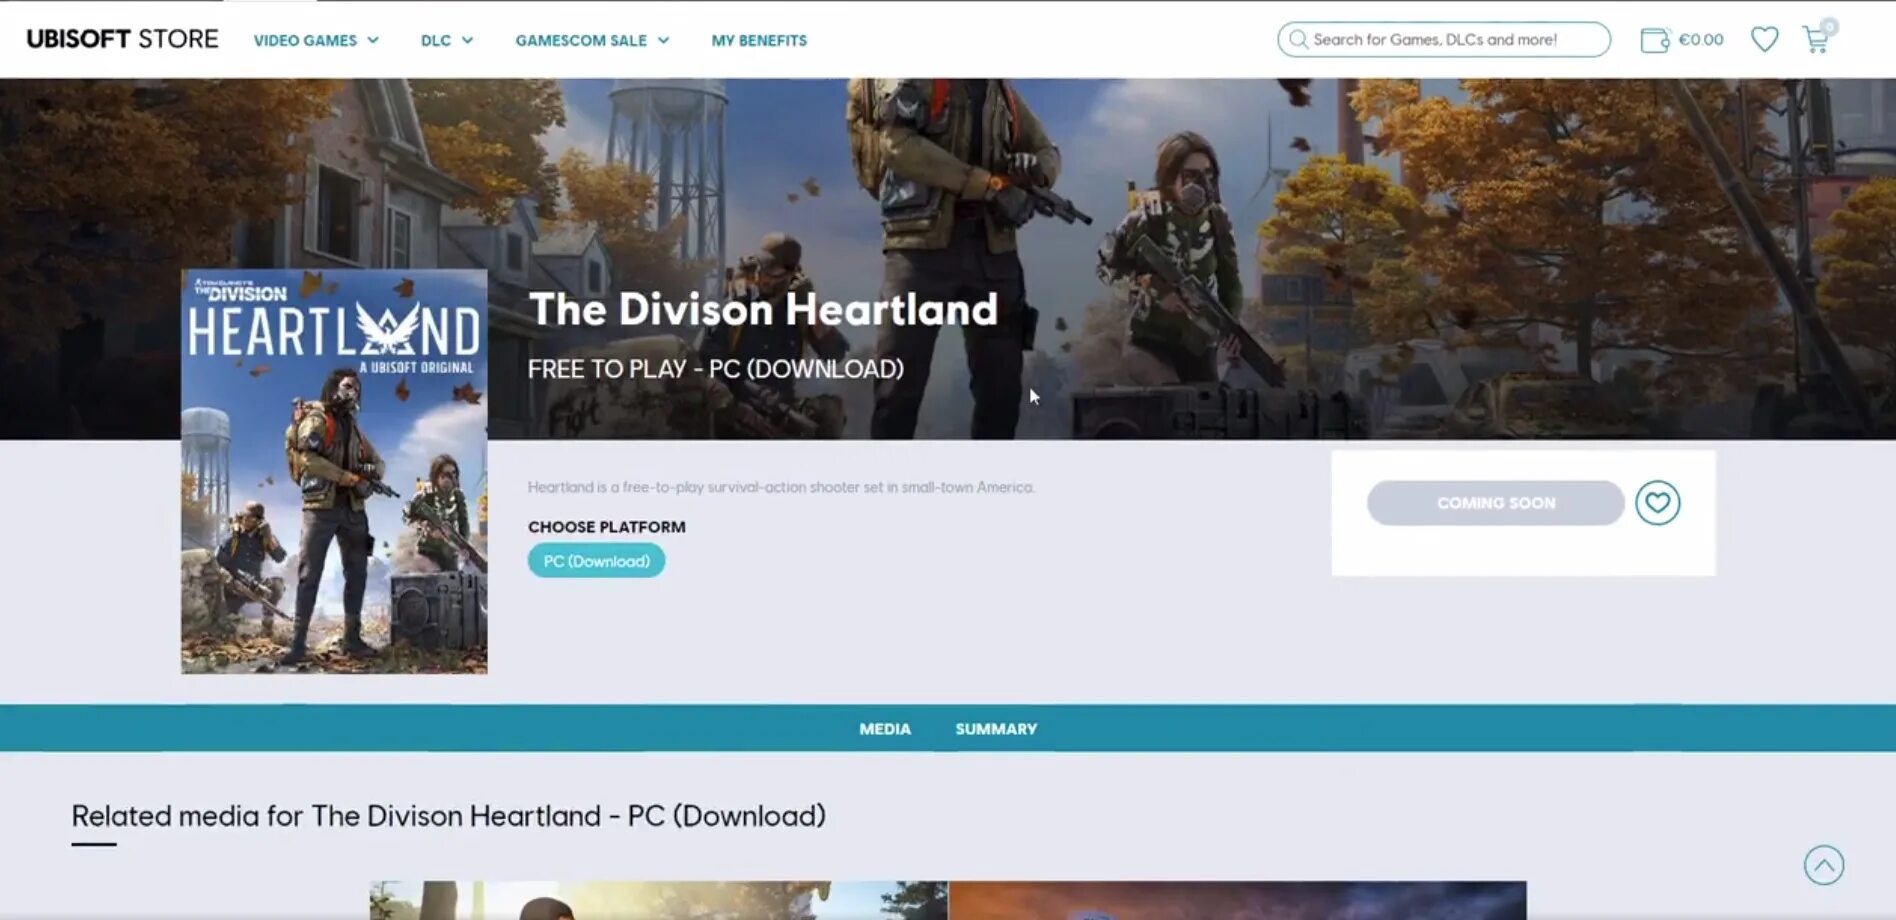The height and width of the screenshot is (920, 1896).
Task: Switch to the Media tab
Action: 885,729
